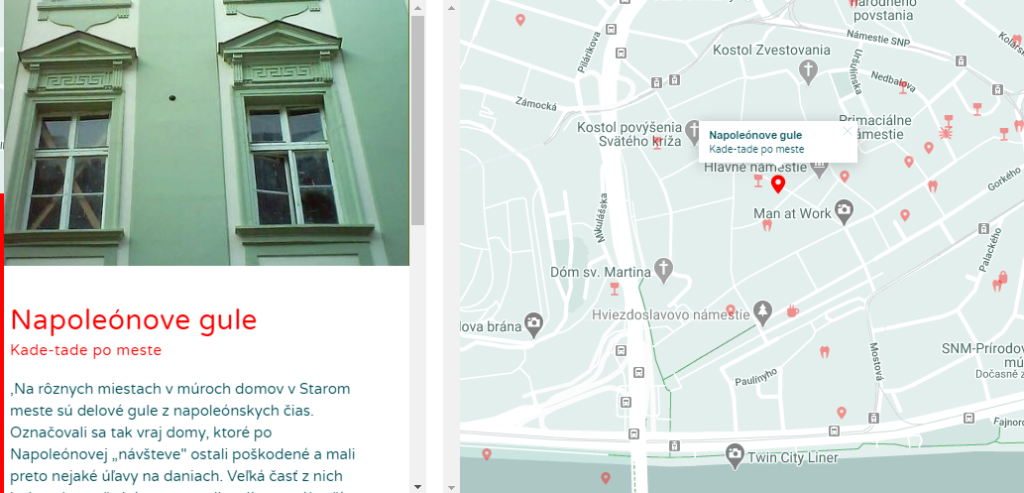Click the coffee cup icon near Hviezdoslavovo námestie

[x=792, y=311]
